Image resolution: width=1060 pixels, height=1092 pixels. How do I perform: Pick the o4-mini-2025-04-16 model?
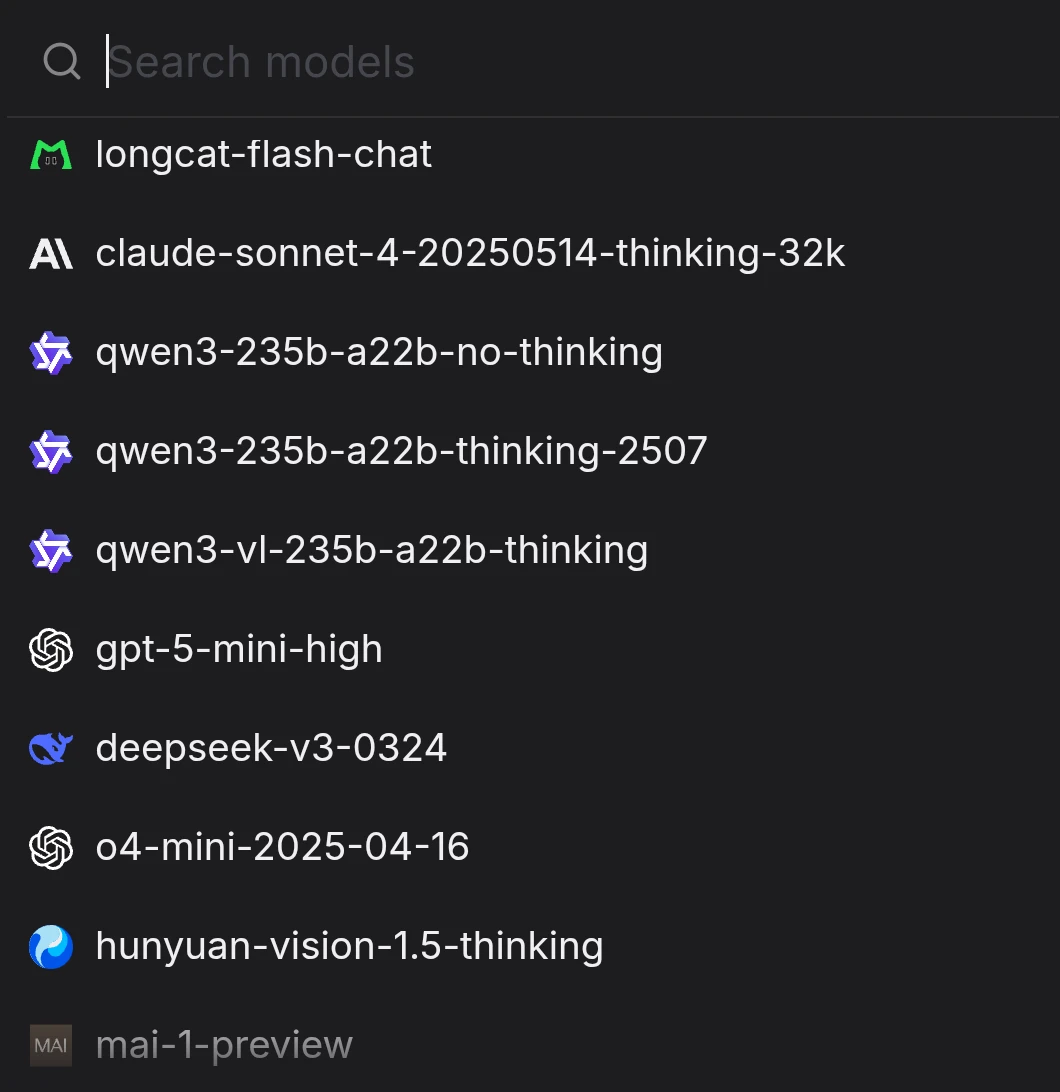pos(282,848)
